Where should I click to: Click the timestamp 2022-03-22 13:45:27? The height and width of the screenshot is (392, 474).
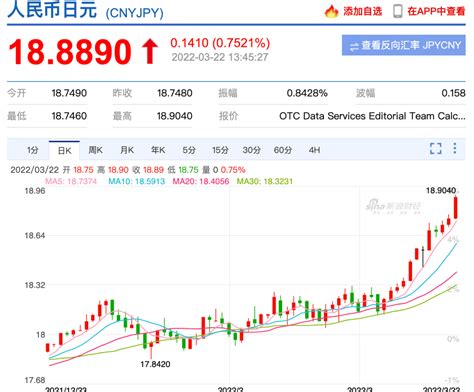coord(220,57)
